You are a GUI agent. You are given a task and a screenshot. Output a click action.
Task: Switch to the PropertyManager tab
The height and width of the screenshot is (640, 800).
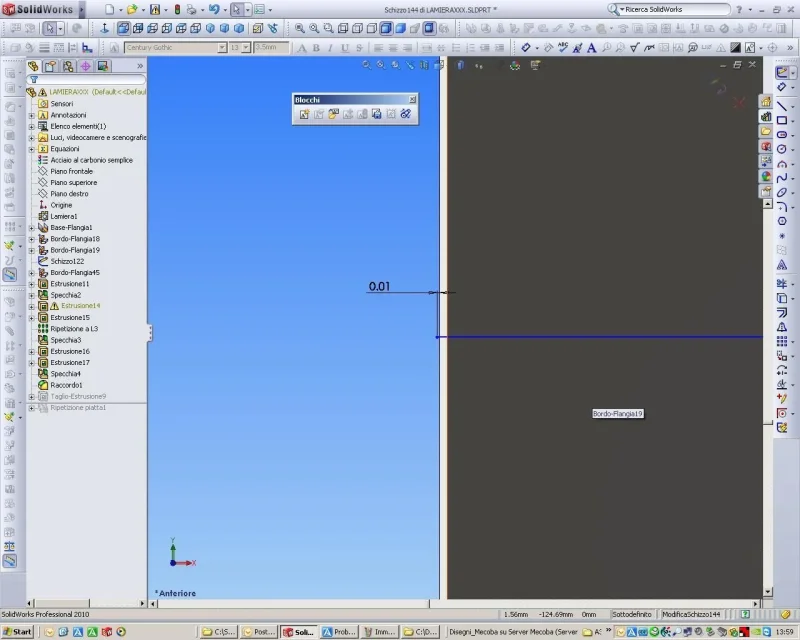[x=50, y=66]
